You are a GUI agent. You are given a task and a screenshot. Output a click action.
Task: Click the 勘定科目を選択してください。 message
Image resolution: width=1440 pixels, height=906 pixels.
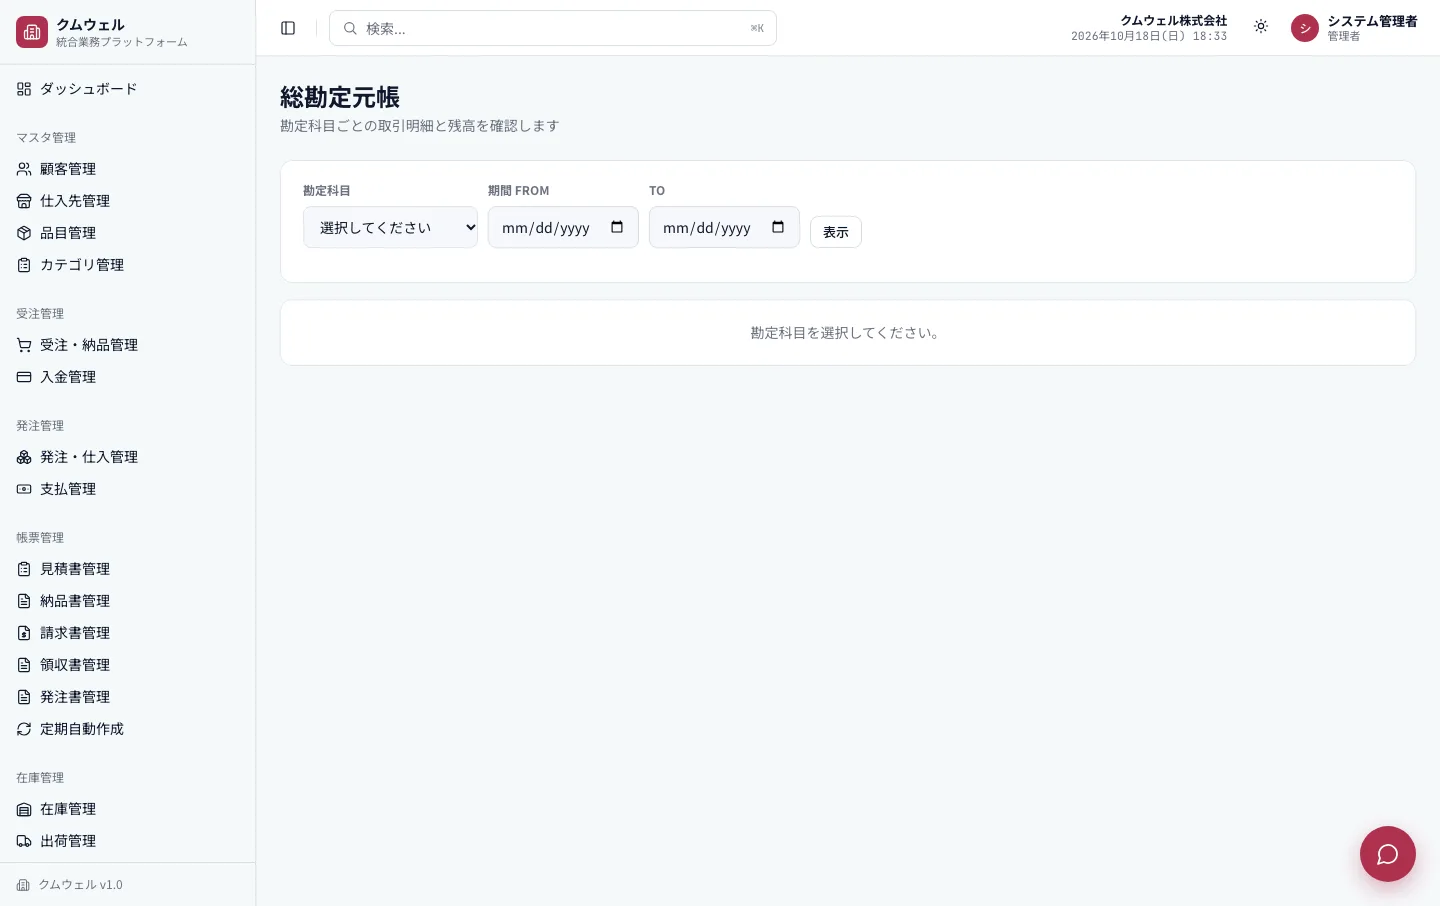click(x=848, y=333)
